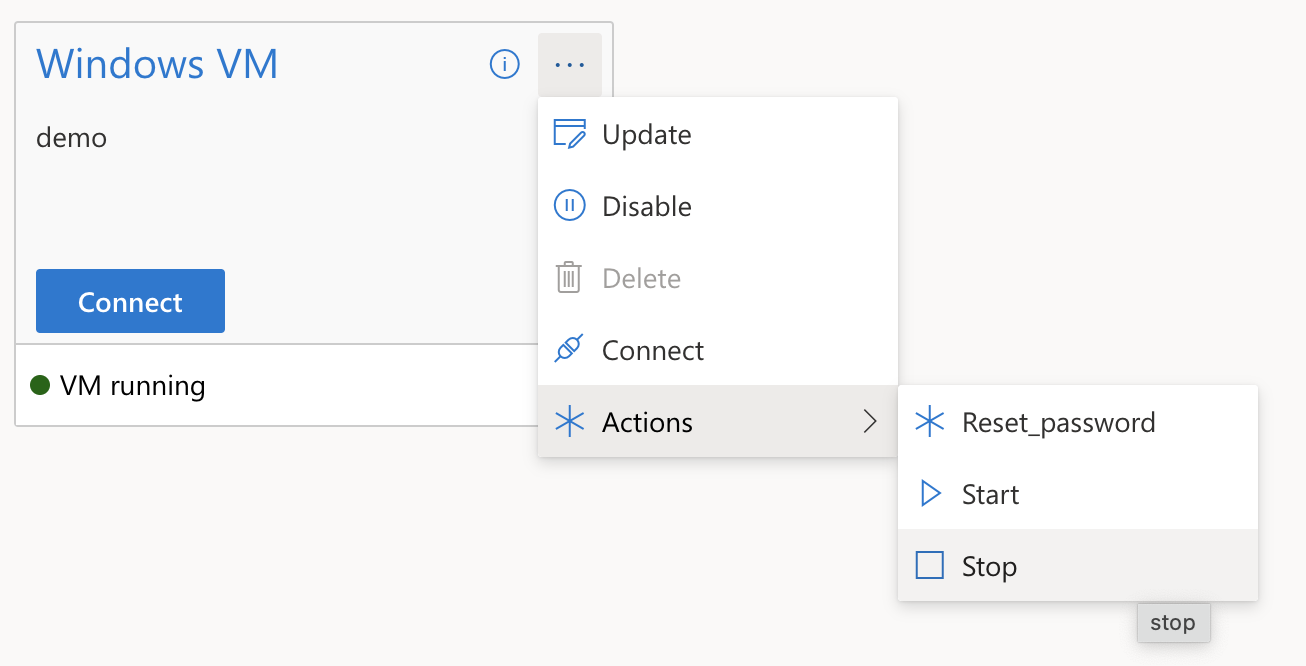Screen dimensions: 1306x666
Task: Click the Reset_password asterisk icon
Action: (930, 422)
